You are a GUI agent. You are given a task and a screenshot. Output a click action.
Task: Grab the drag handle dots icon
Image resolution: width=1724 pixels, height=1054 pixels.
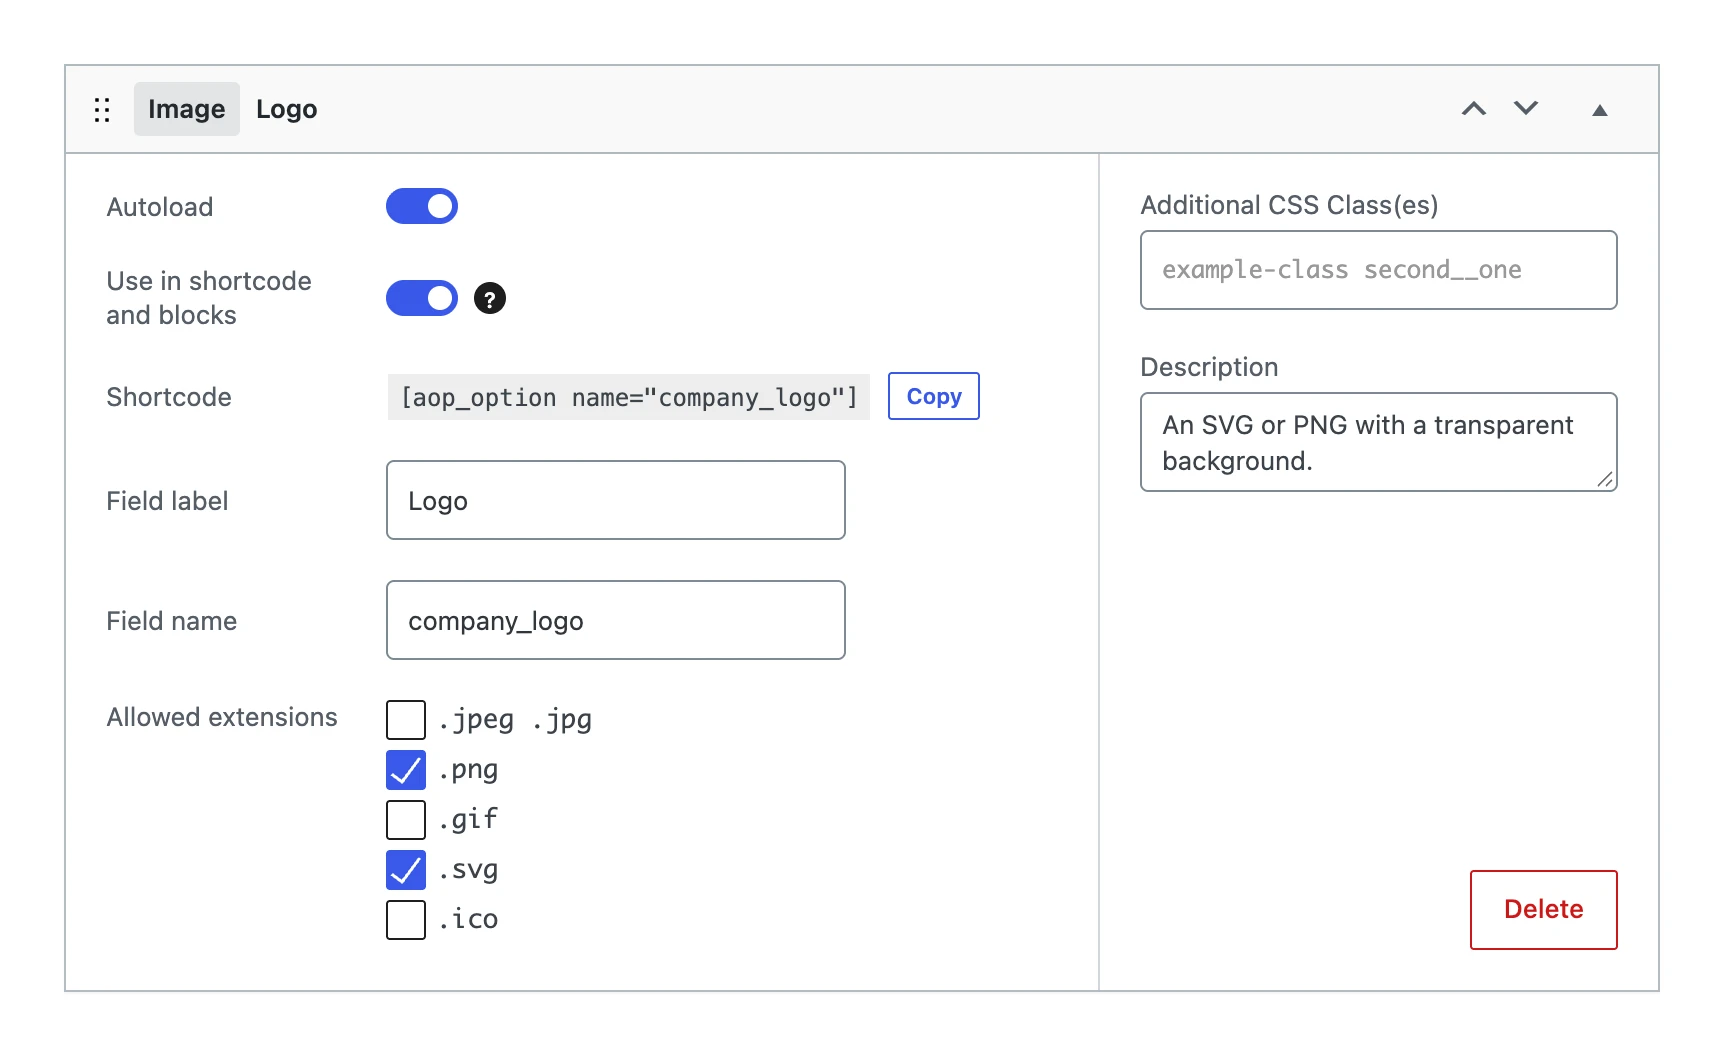tap(102, 110)
